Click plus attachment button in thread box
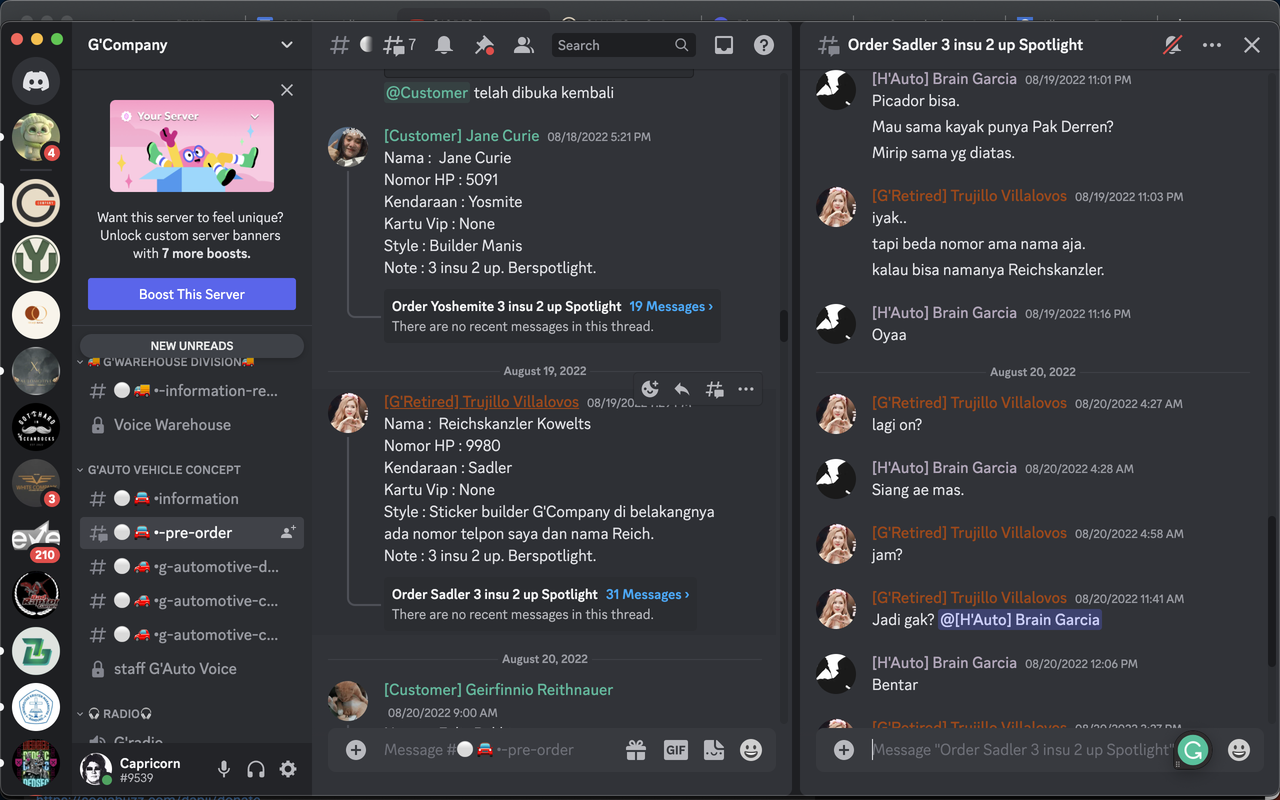This screenshot has height=800, width=1280. [844, 749]
